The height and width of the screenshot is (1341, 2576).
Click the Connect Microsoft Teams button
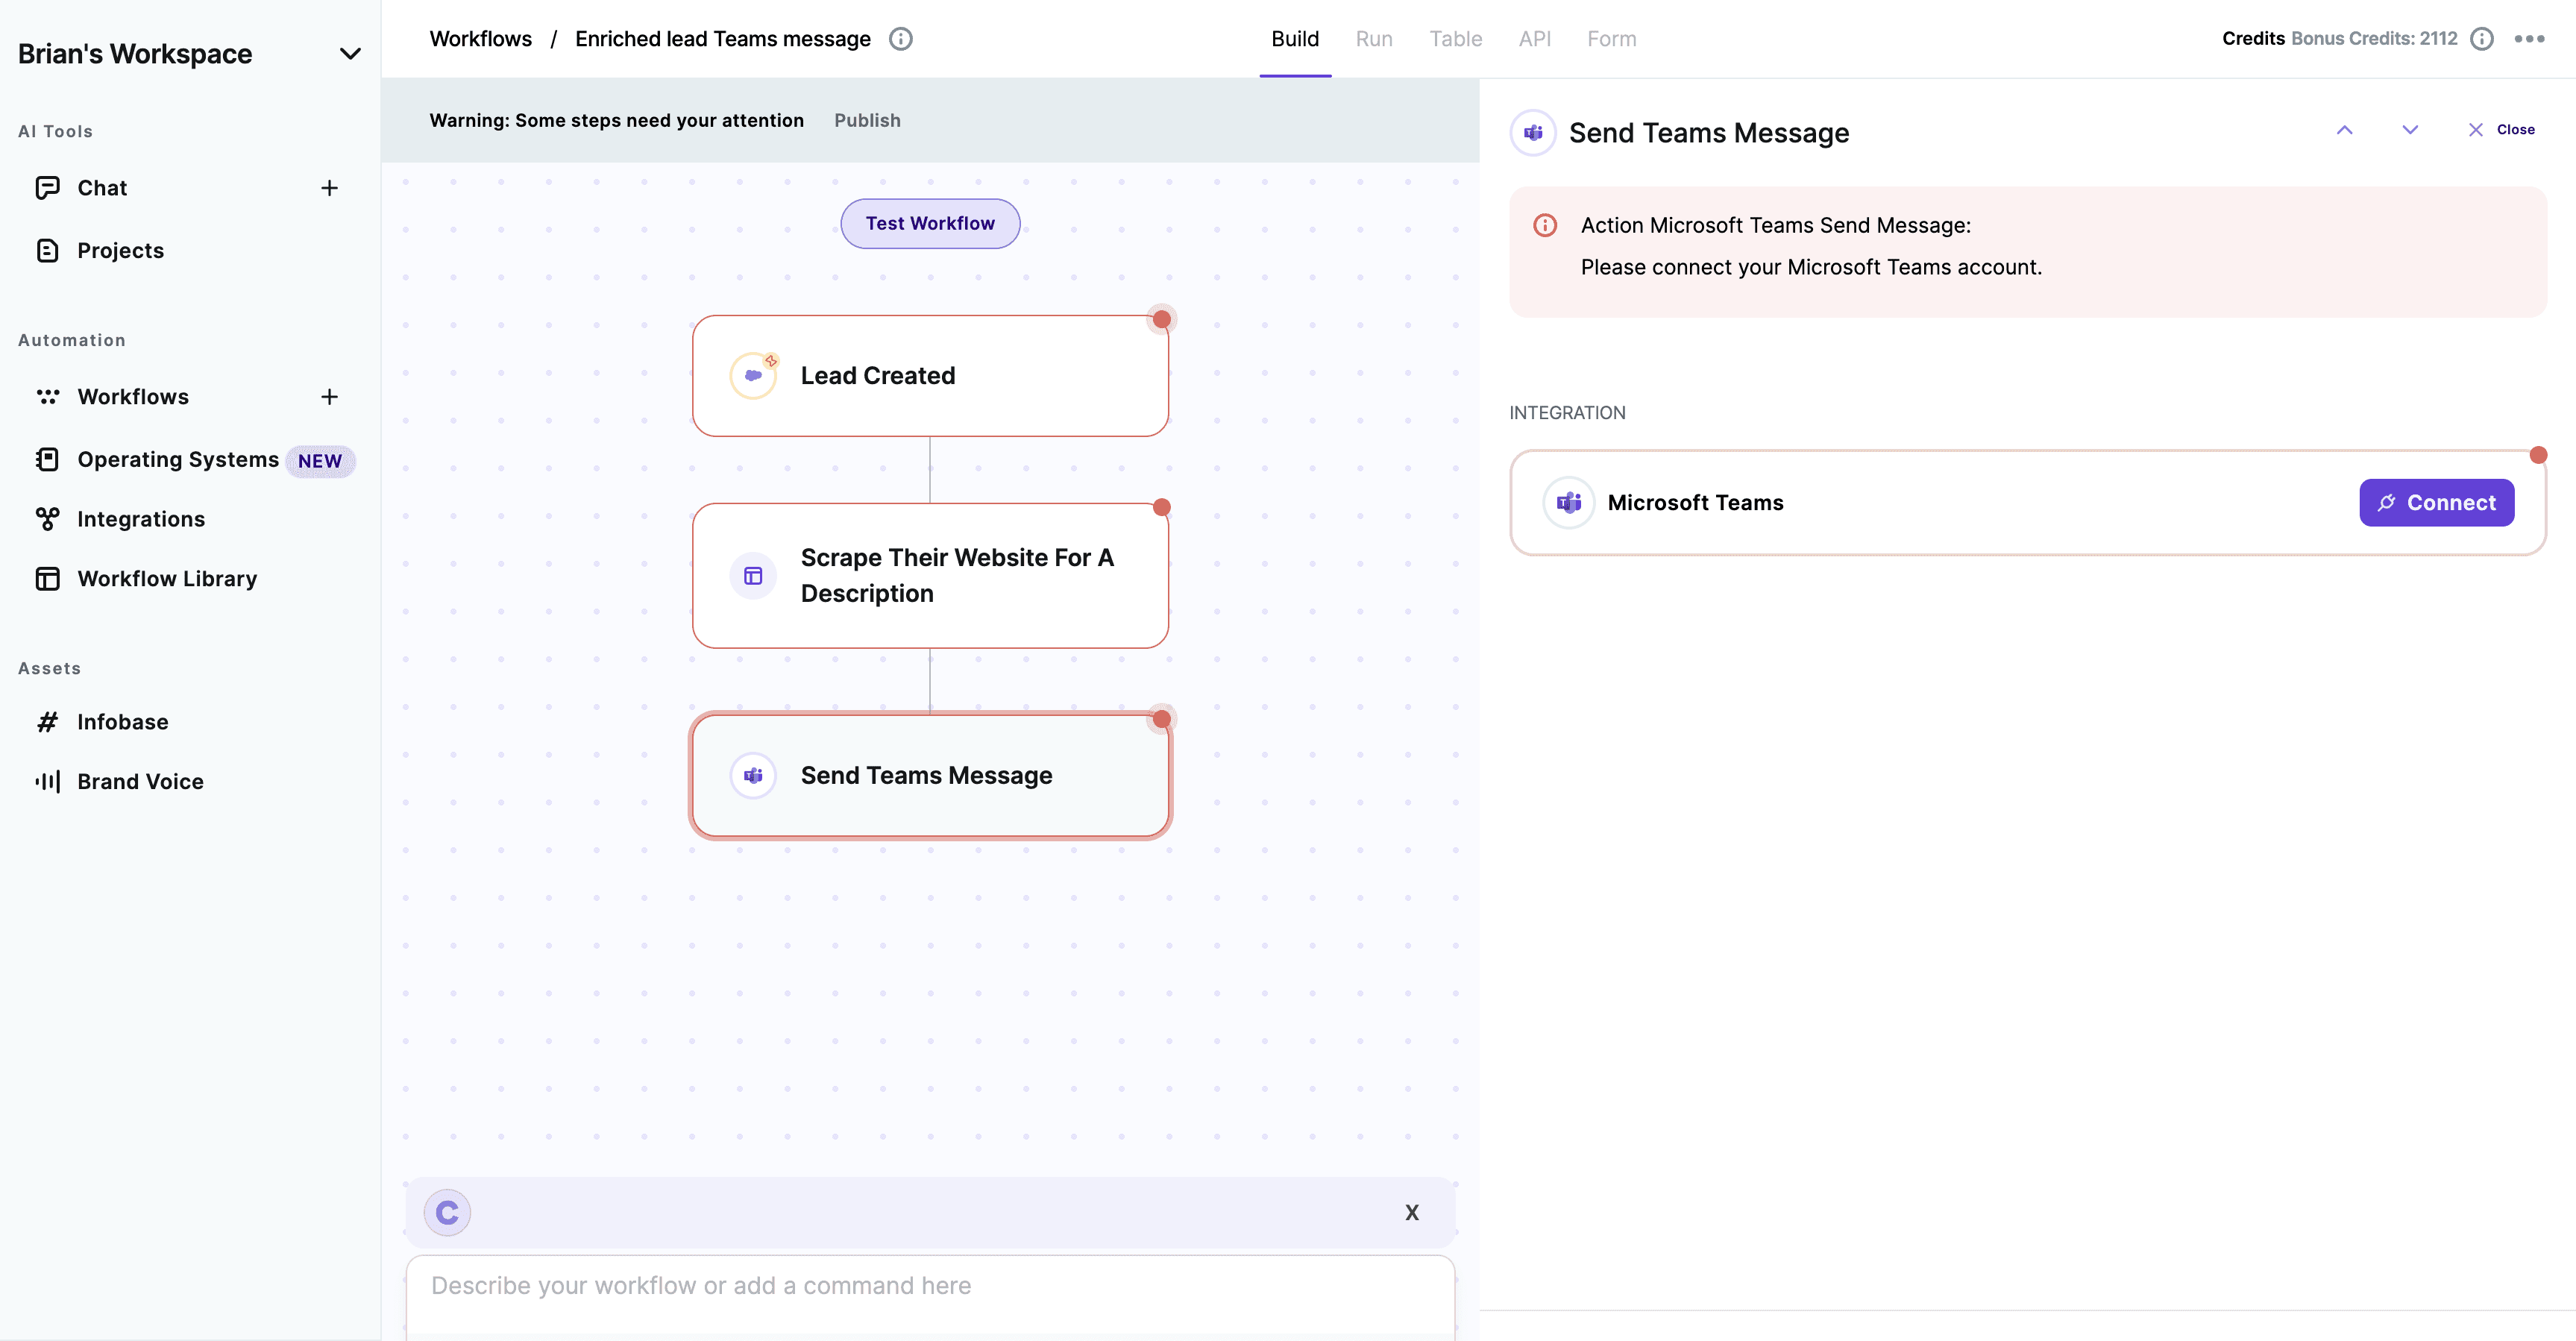[2436, 503]
